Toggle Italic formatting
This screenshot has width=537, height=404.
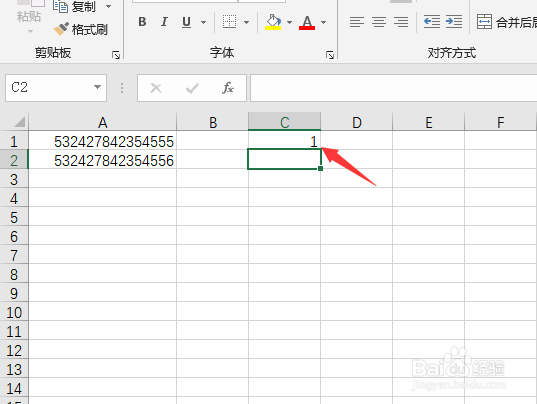click(x=164, y=22)
